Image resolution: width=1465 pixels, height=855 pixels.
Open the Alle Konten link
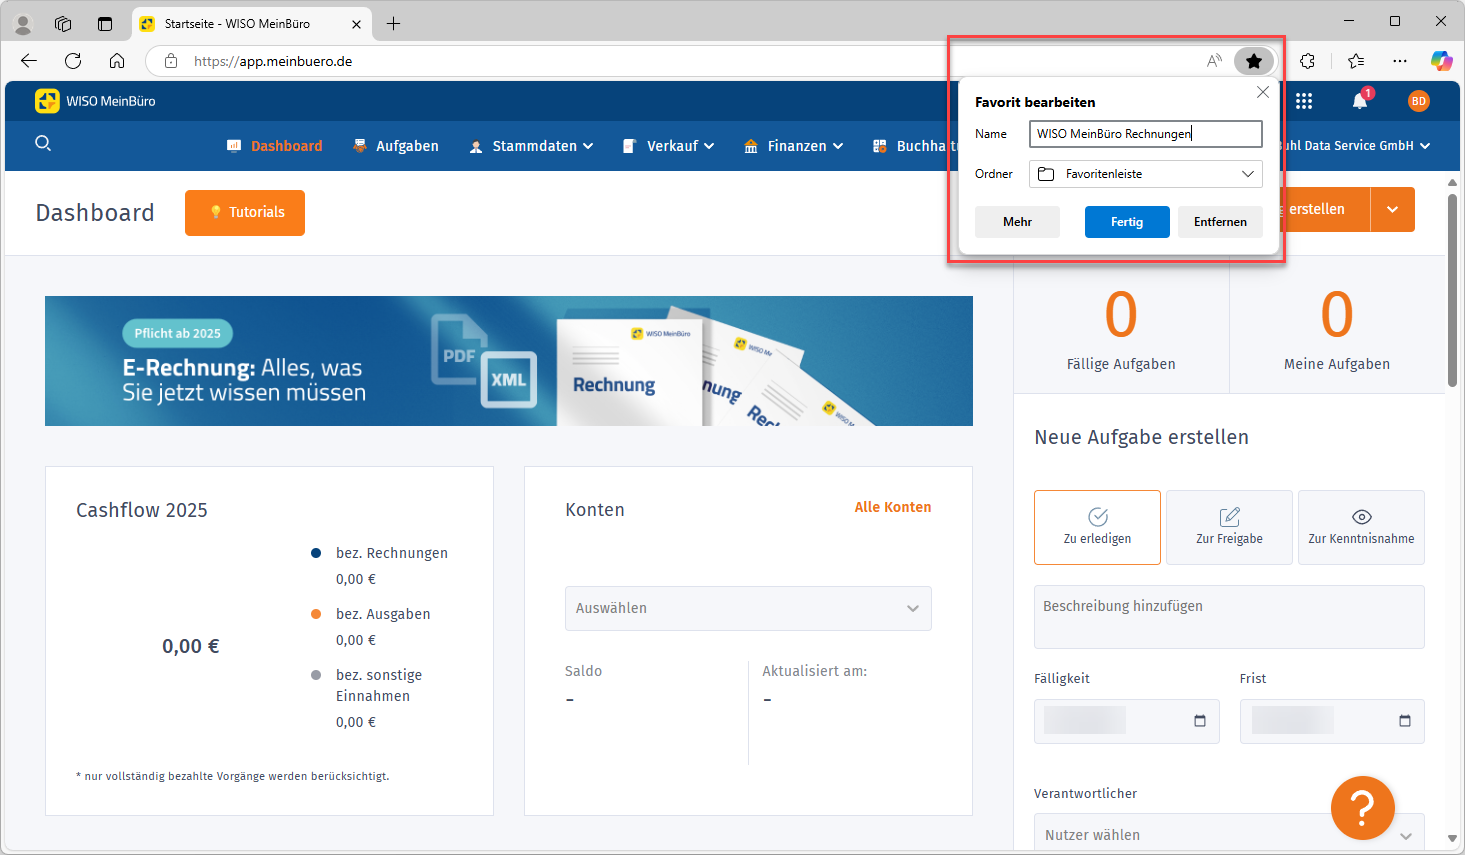point(893,507)
